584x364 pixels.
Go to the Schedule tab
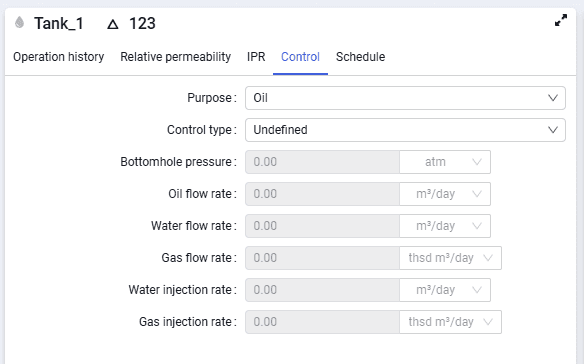pyautogui.click(x=360, y=57)
